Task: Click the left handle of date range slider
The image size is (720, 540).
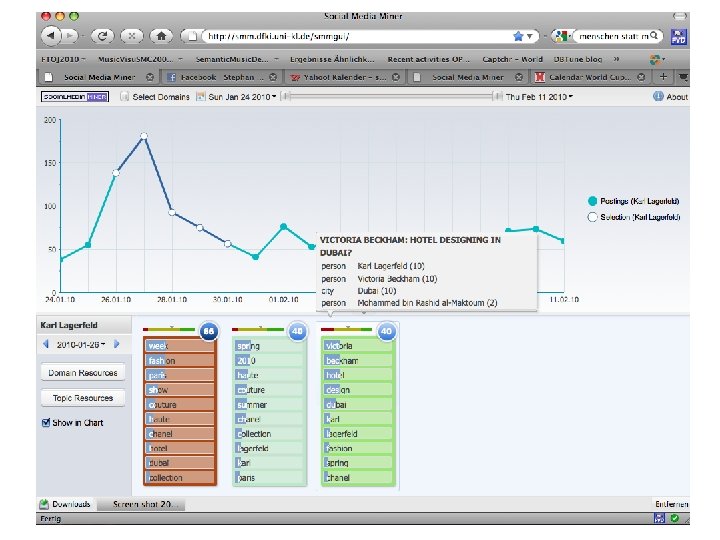Action: coord(286,96)
